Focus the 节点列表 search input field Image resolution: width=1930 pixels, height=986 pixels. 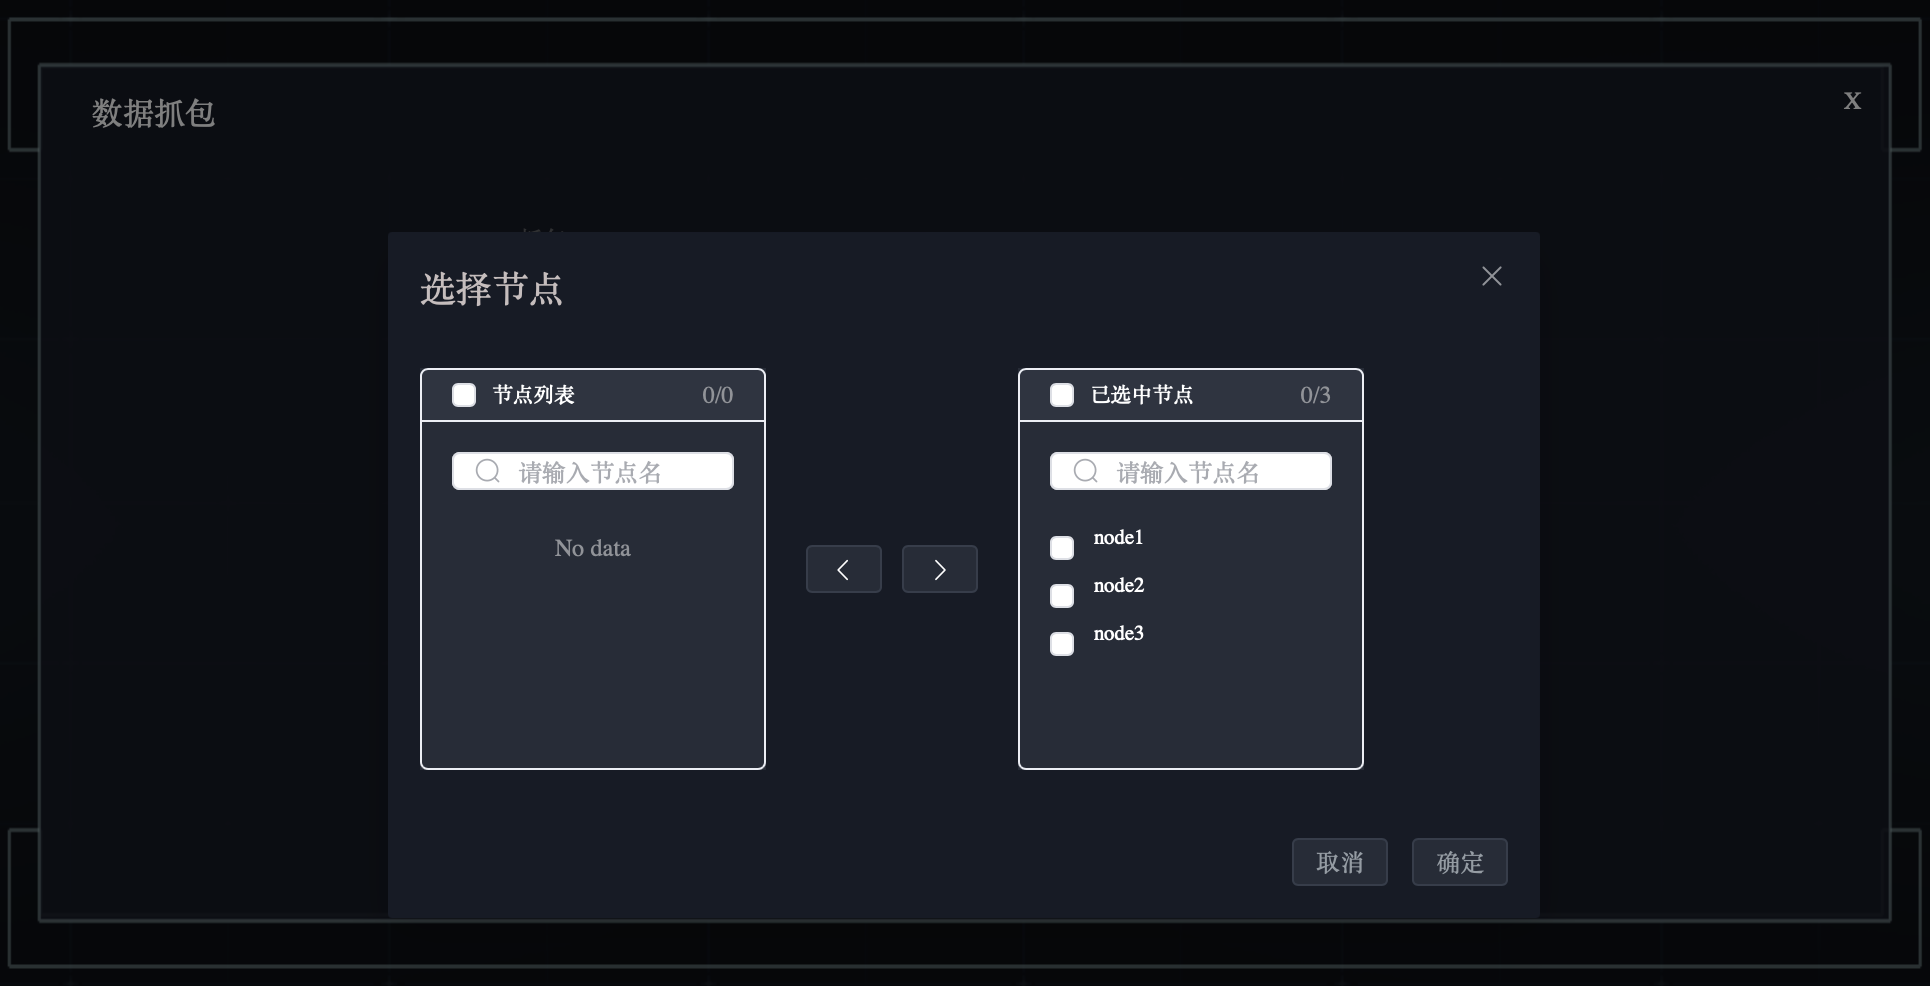click(x=610, y=472)
